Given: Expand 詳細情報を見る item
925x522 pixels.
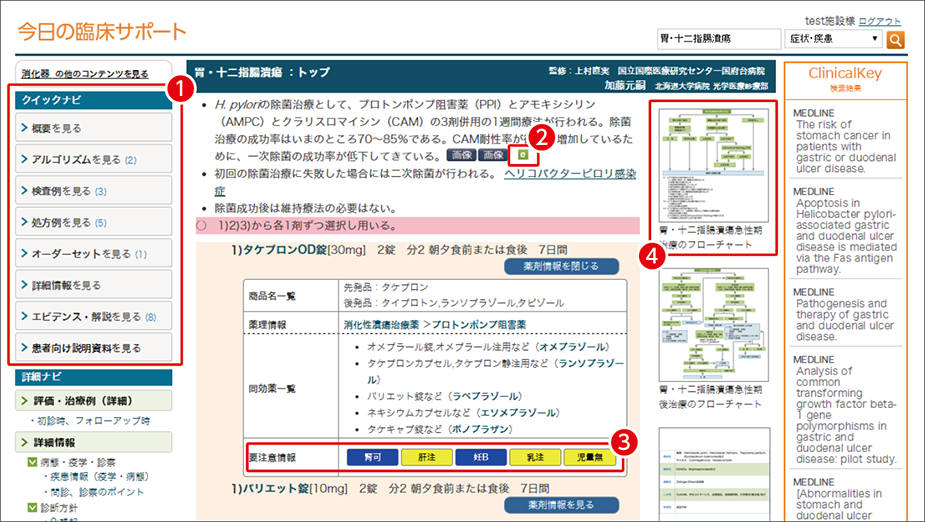Looking at the screenshot, I should coord(94,285).
